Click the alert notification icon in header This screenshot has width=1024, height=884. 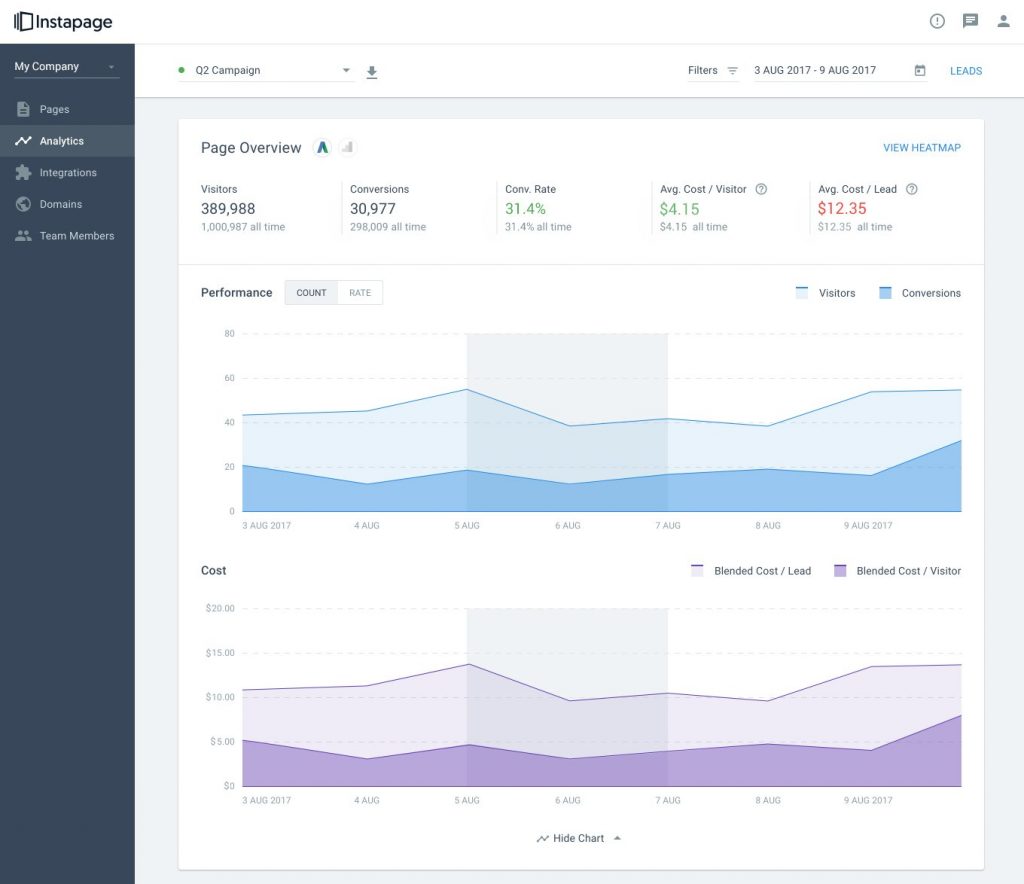point(937,21)
